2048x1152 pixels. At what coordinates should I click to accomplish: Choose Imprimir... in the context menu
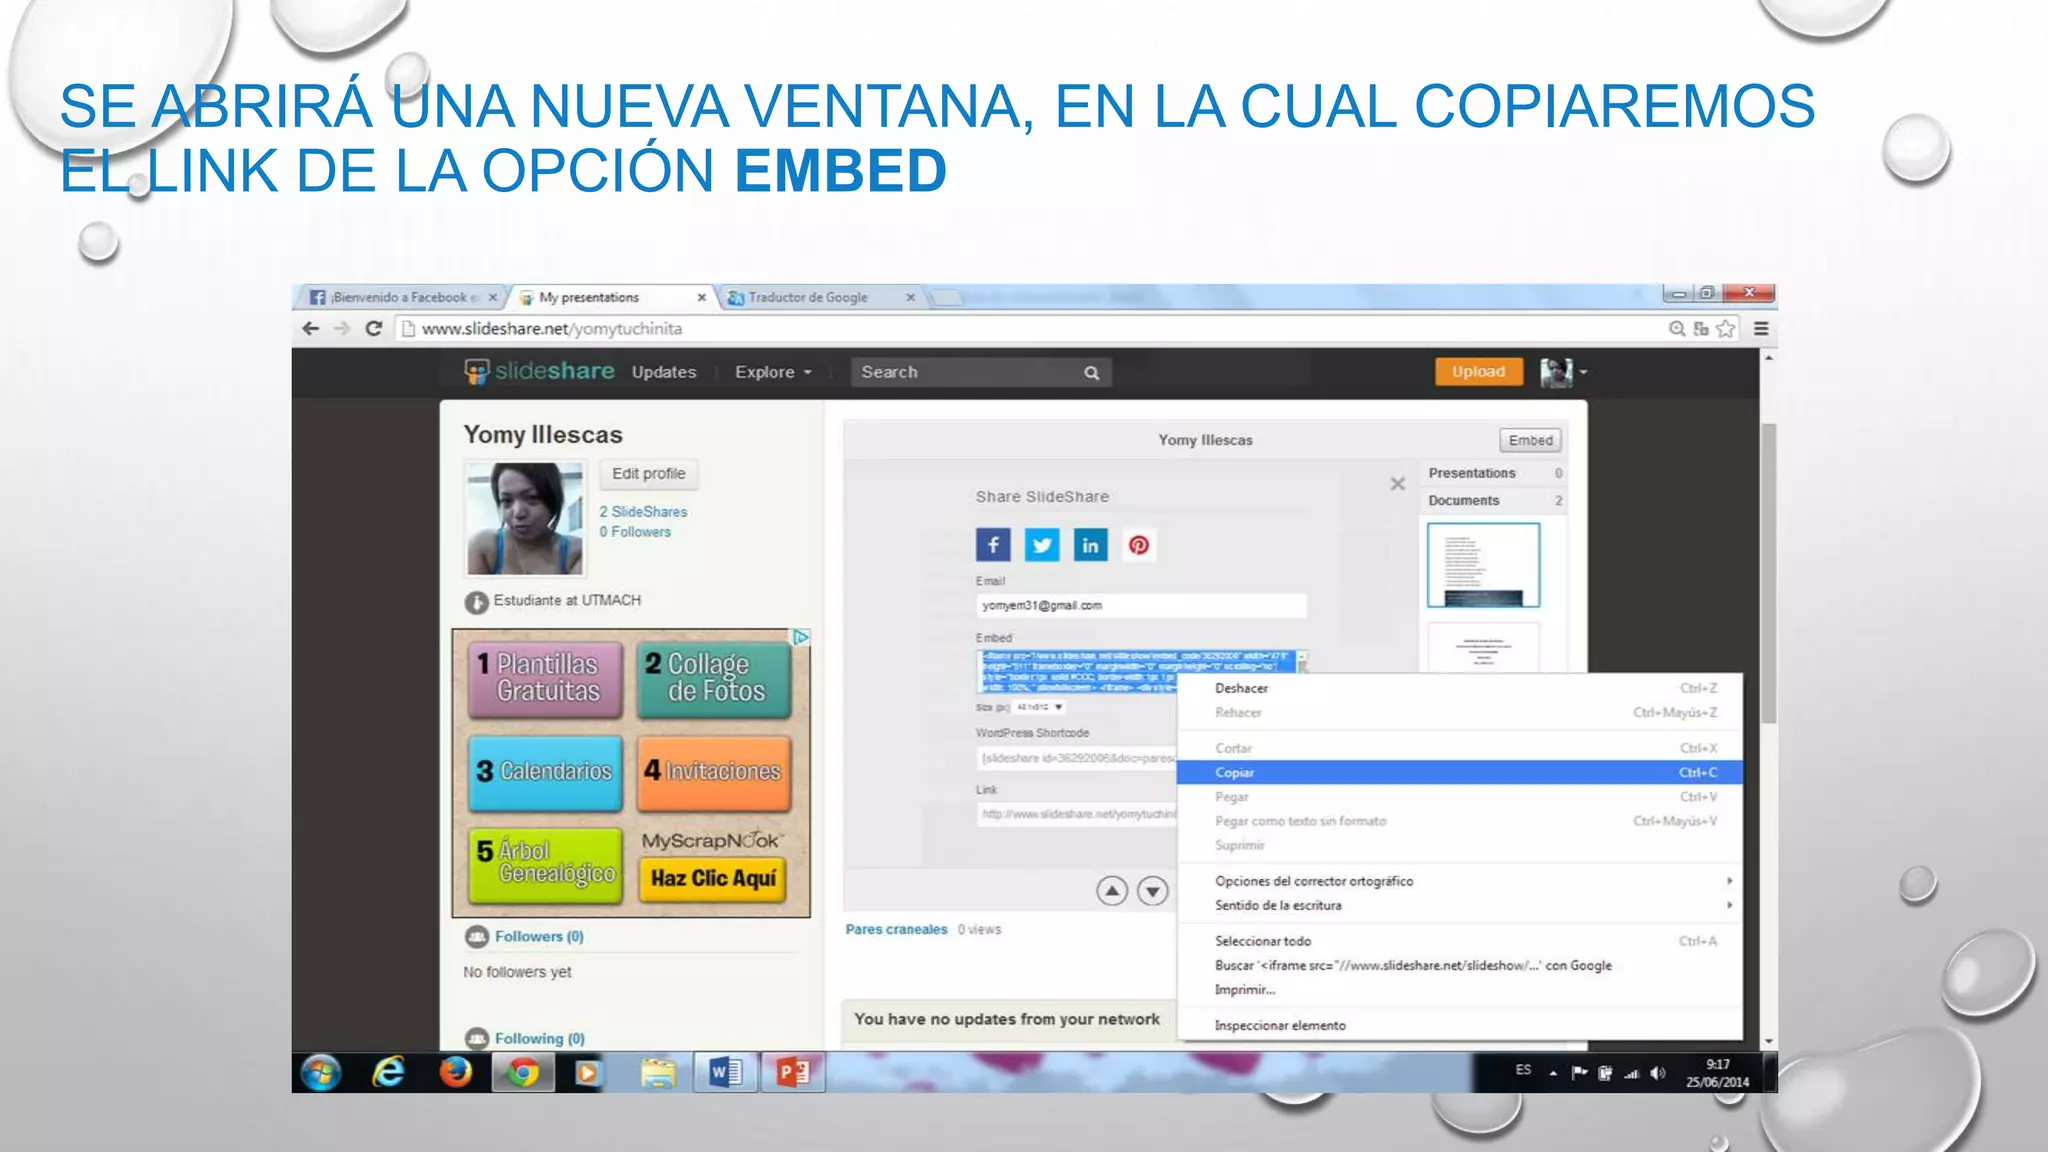[x=1460, y=989]
